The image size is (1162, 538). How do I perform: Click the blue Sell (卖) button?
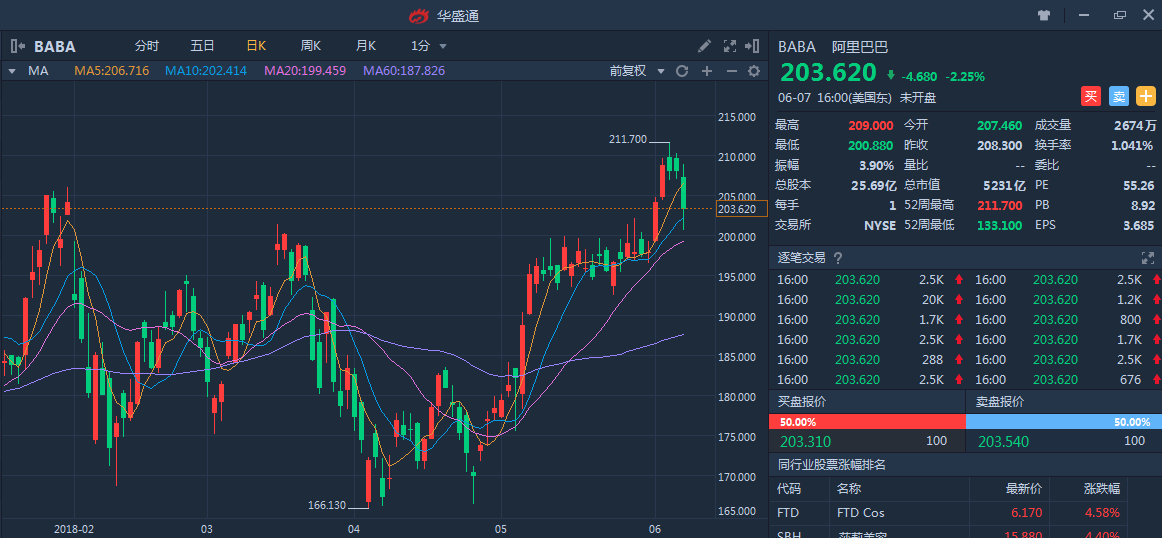(x=1118, y=96)
